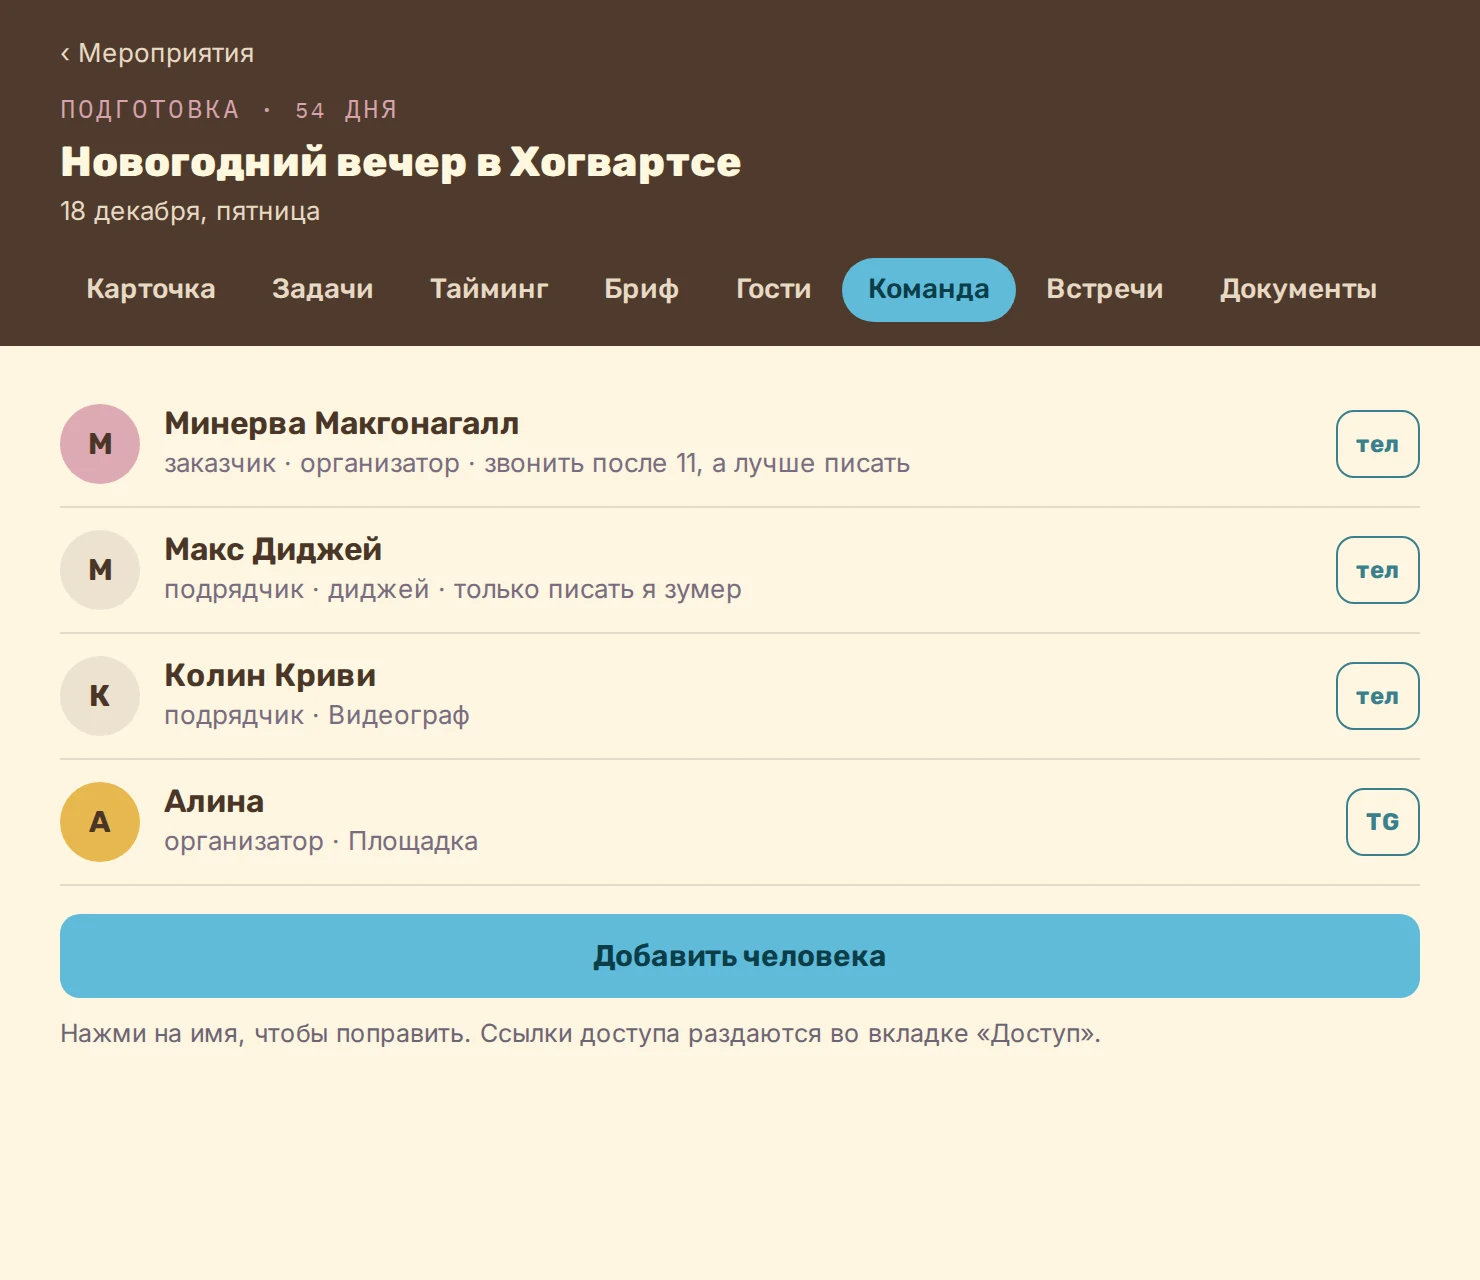Open the Тайминг tab
The height and width of the screenshot is (1280, 1480).
click(489, 289)
